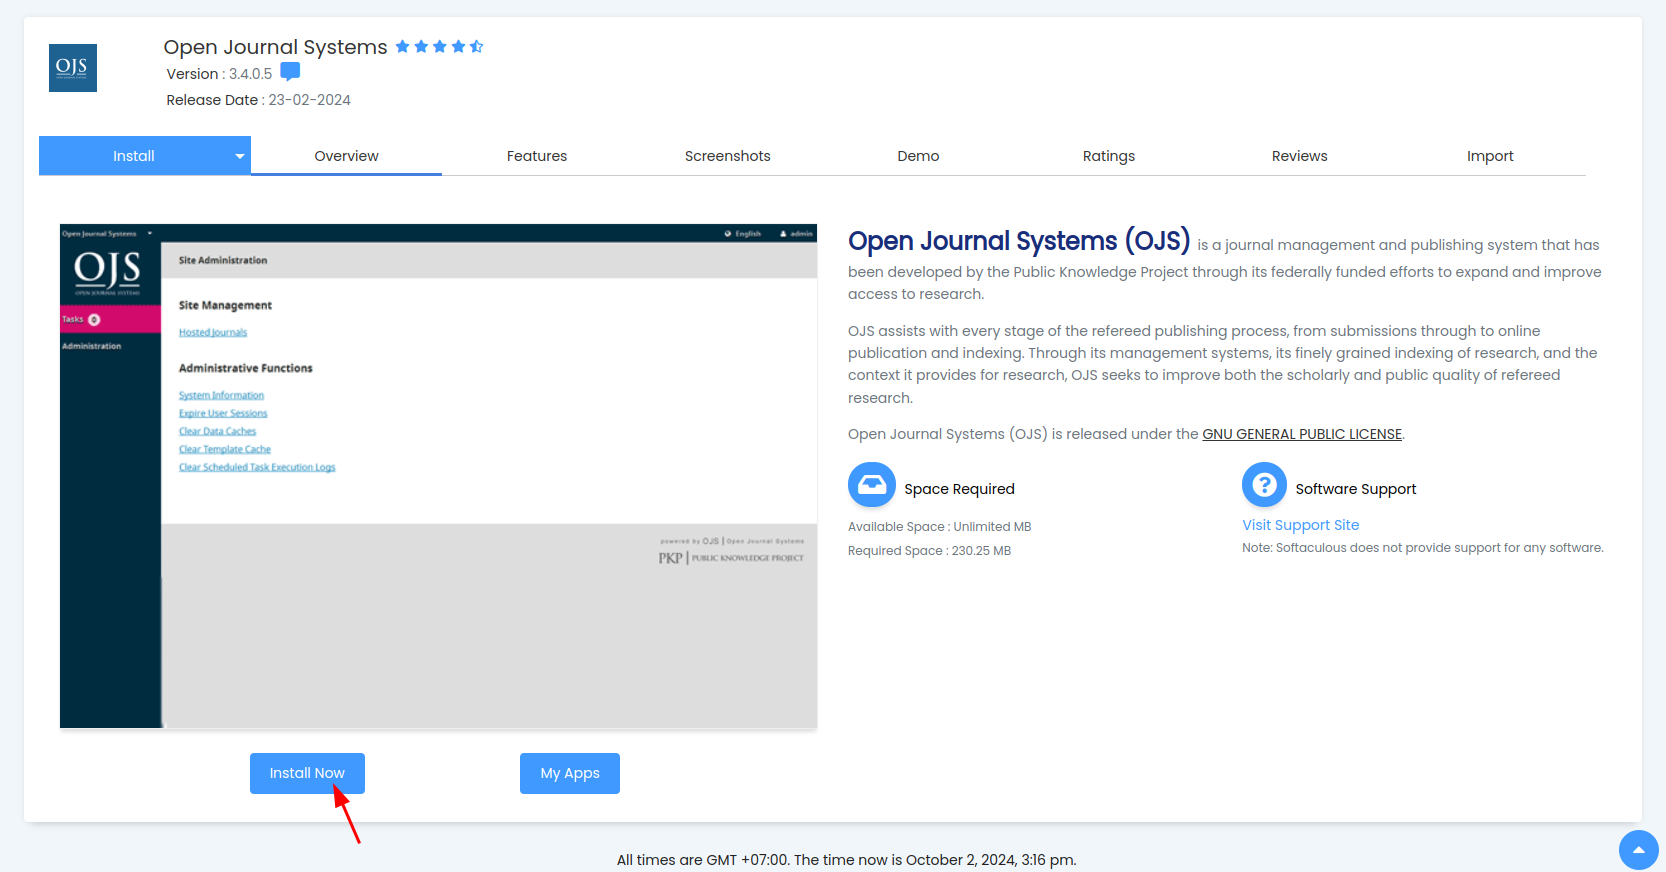Open the GNU GENERAL PUBLIC LICENSE link
1666x872 pixels.
(1302, 434)
